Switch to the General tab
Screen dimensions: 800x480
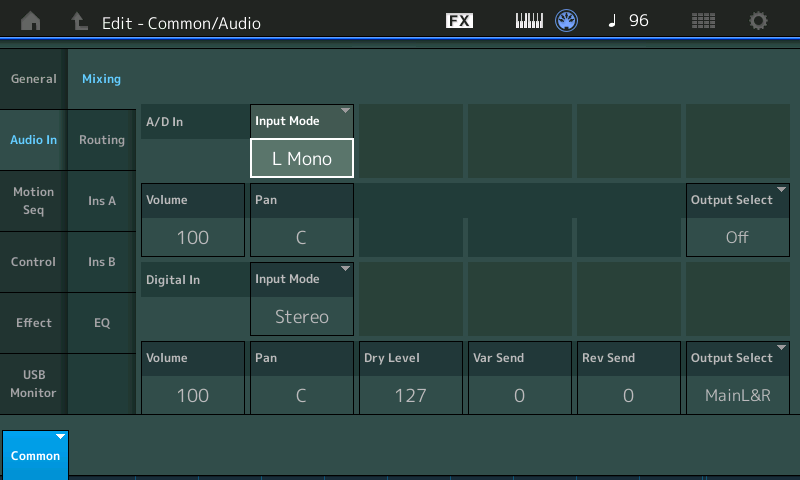[x=34, y=79]
